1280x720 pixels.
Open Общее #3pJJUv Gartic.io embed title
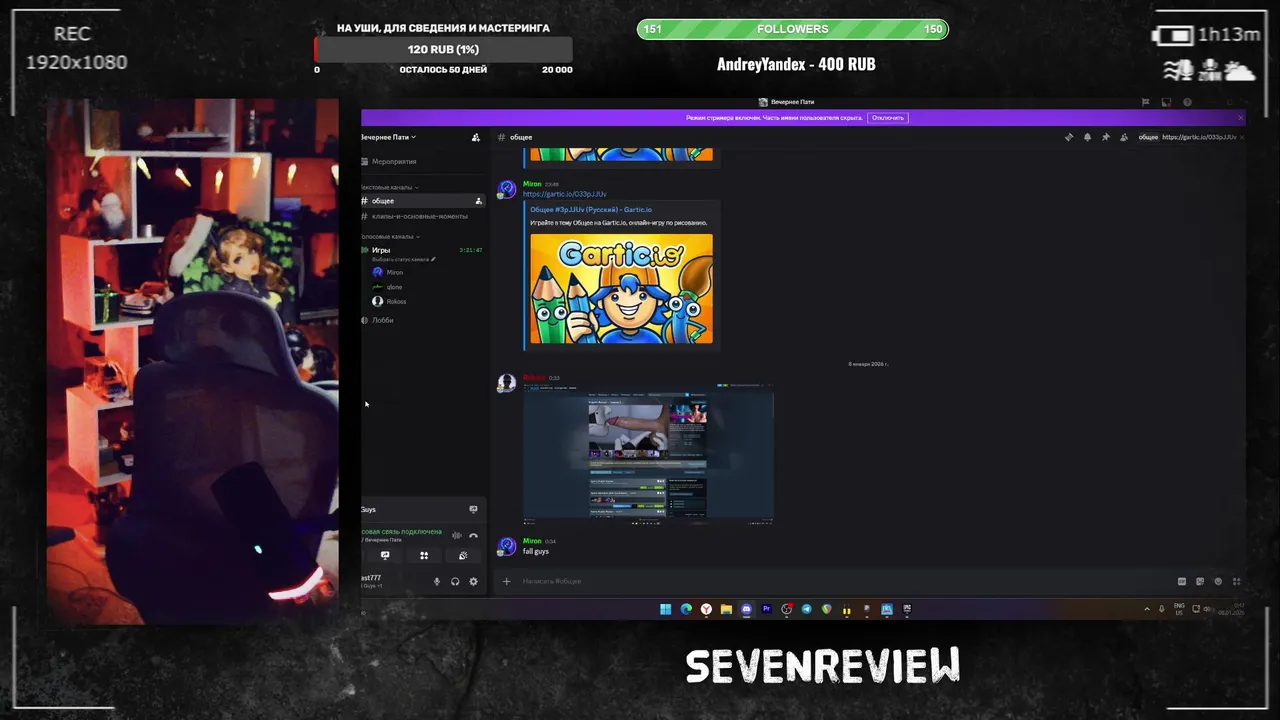(x=591, y=210)
